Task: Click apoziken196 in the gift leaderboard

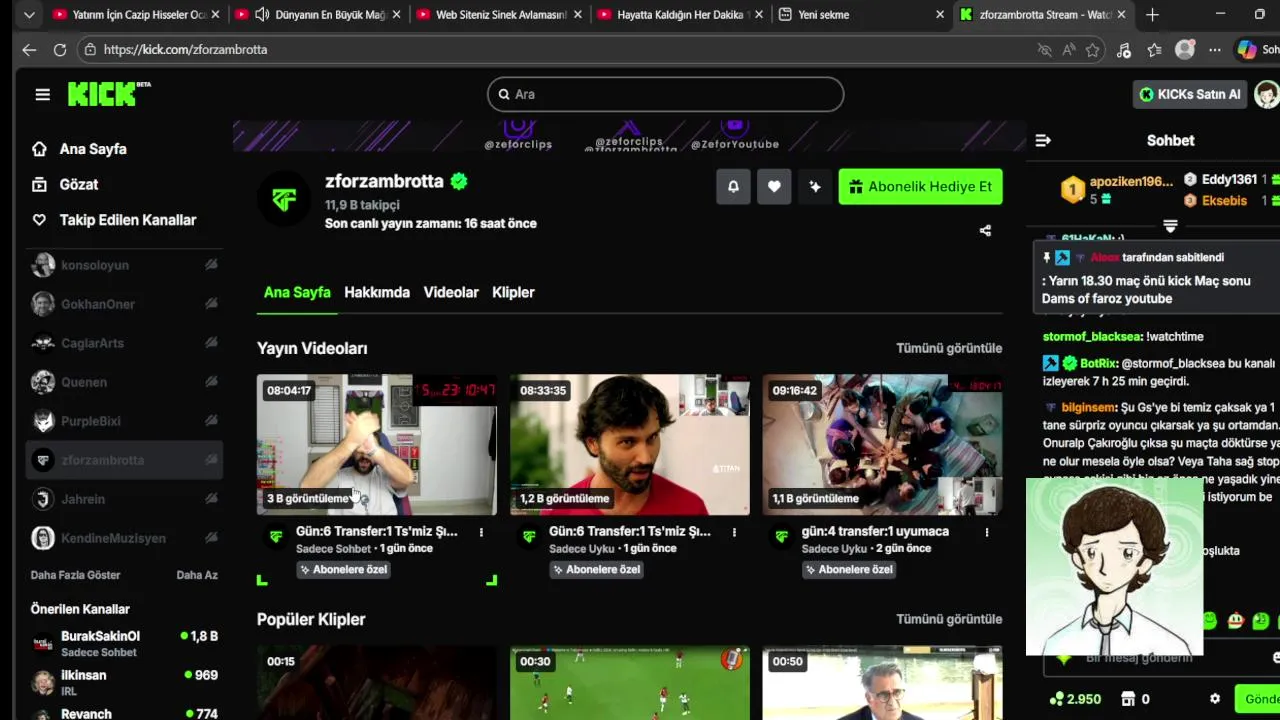Action: pos(1131,181)
